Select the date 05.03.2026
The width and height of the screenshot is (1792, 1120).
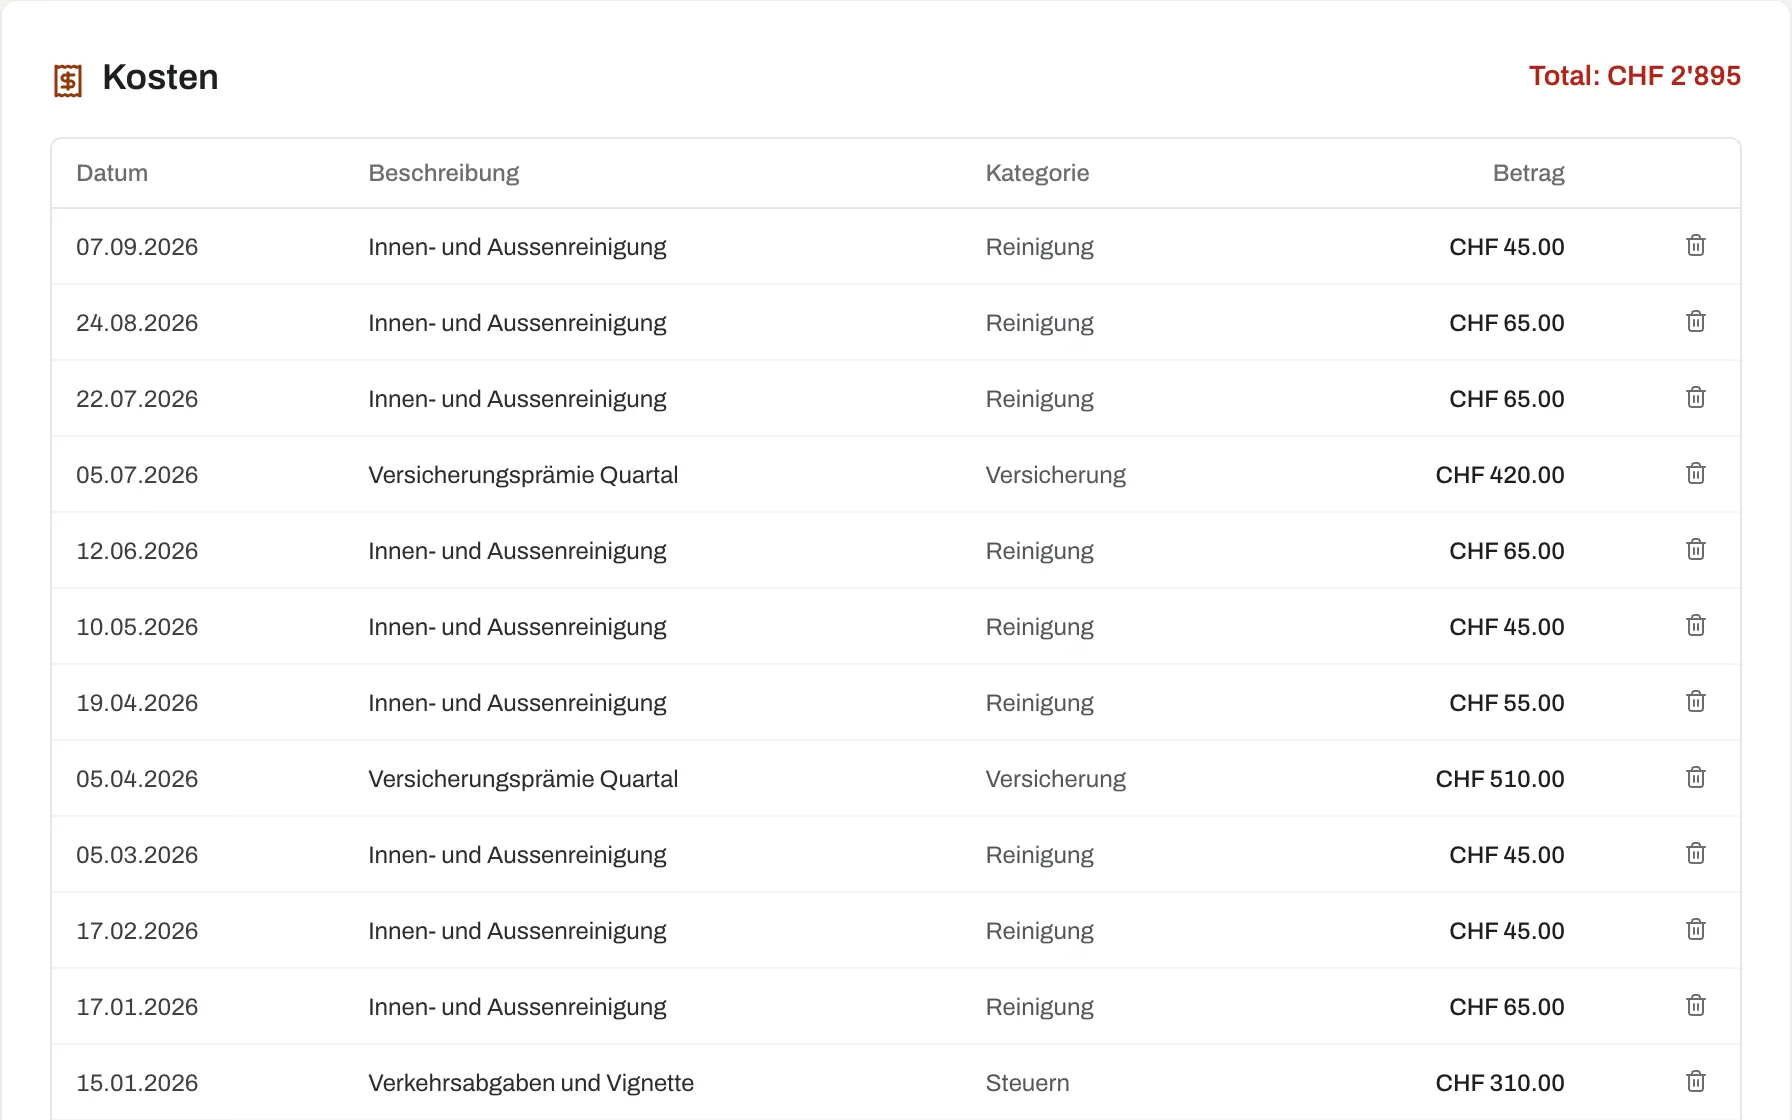tap(137, 855)
